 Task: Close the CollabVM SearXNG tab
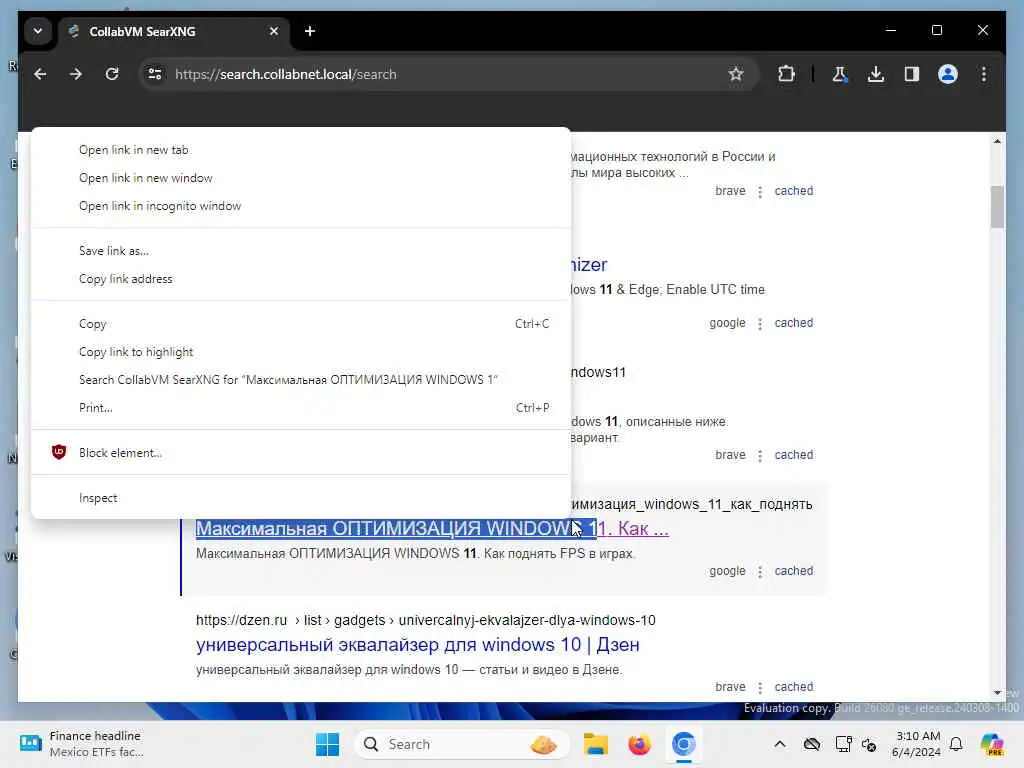(274, 31)
